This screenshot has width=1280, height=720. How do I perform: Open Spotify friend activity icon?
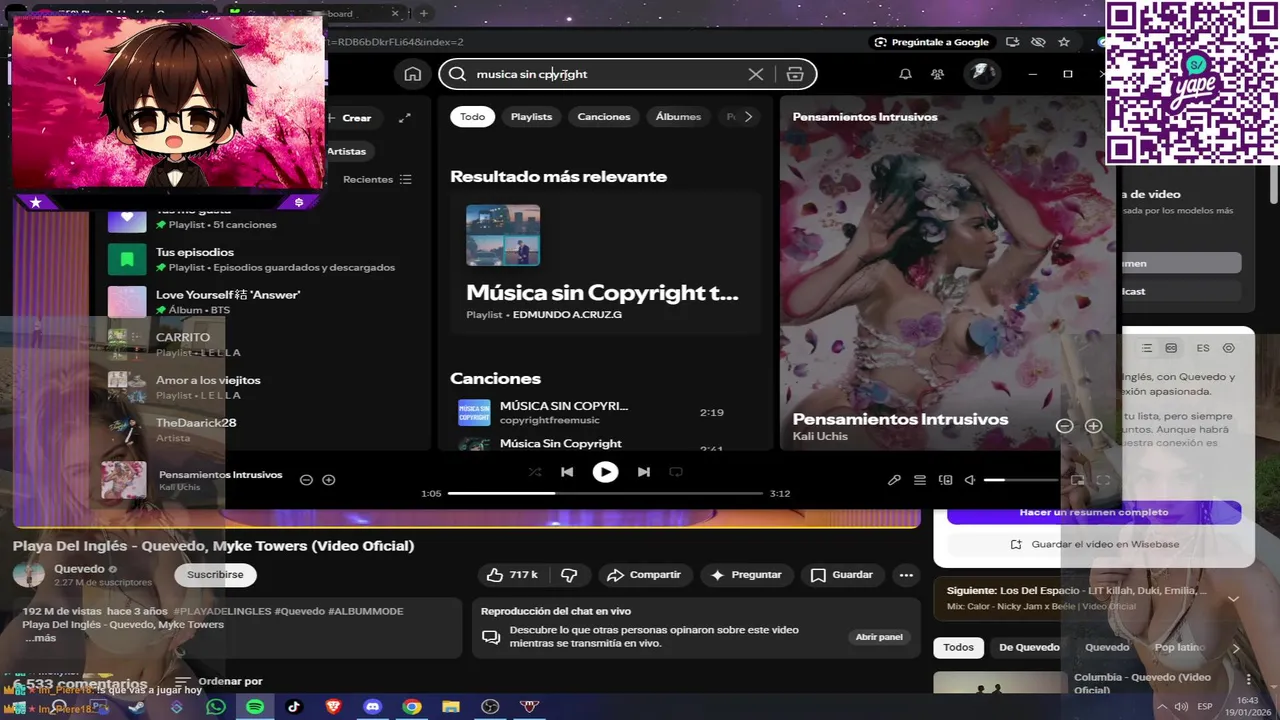(x=937, y=74)
